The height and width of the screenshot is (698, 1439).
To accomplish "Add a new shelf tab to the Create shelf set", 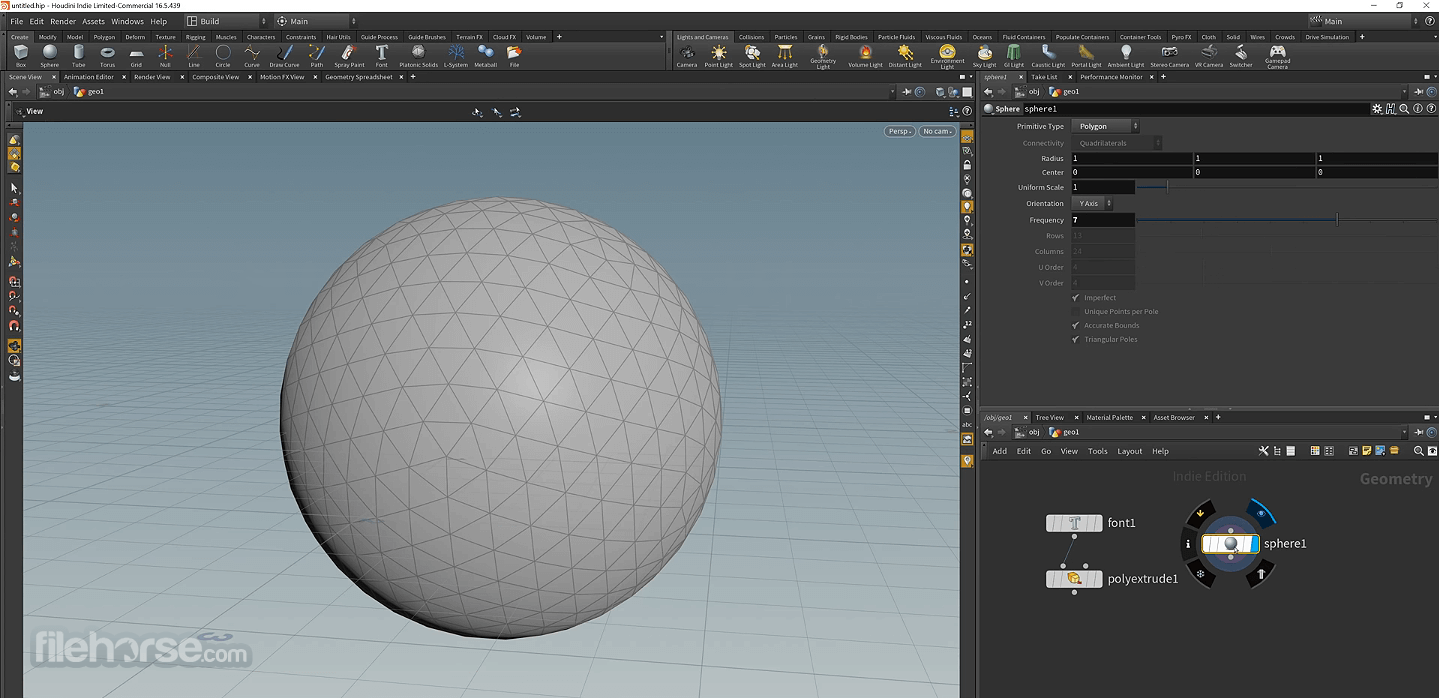I will point(559,37).
